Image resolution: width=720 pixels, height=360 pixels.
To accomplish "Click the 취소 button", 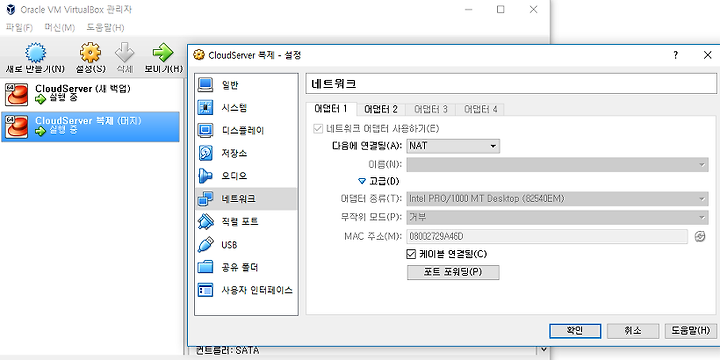I will pos(633,331).
